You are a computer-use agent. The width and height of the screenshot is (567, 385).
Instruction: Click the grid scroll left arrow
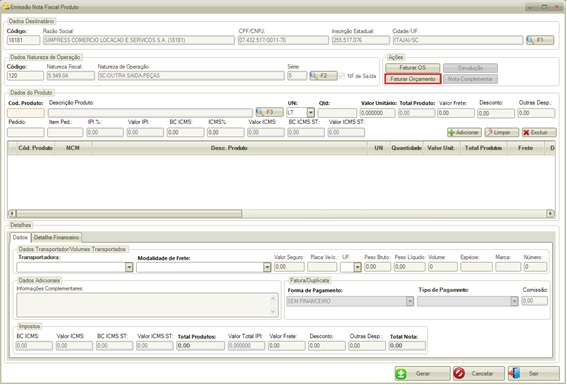pyautogui.click(x=12, y=213)
